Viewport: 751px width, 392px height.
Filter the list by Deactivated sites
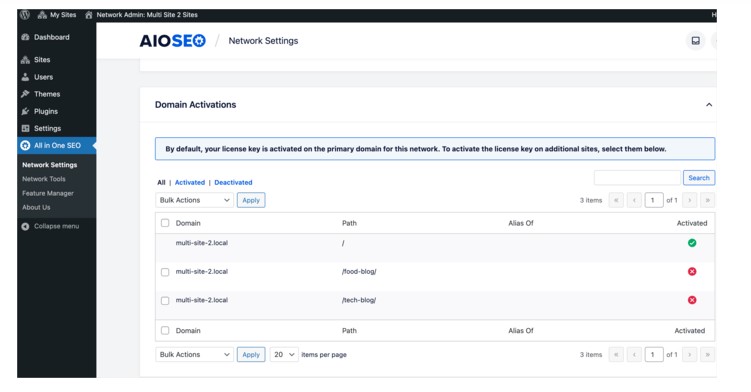[x=233, y=183]
